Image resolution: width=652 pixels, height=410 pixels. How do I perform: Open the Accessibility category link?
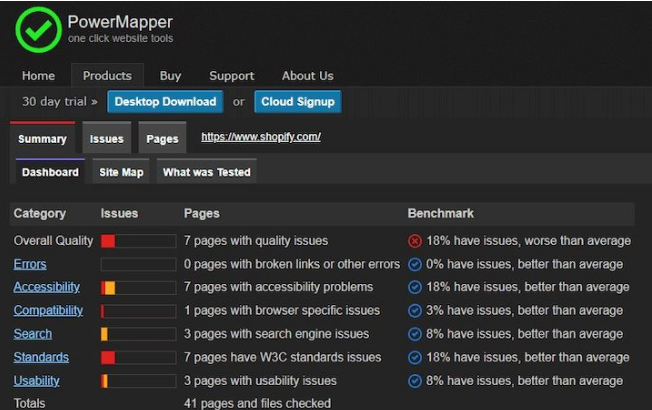(x=47, y=287)
